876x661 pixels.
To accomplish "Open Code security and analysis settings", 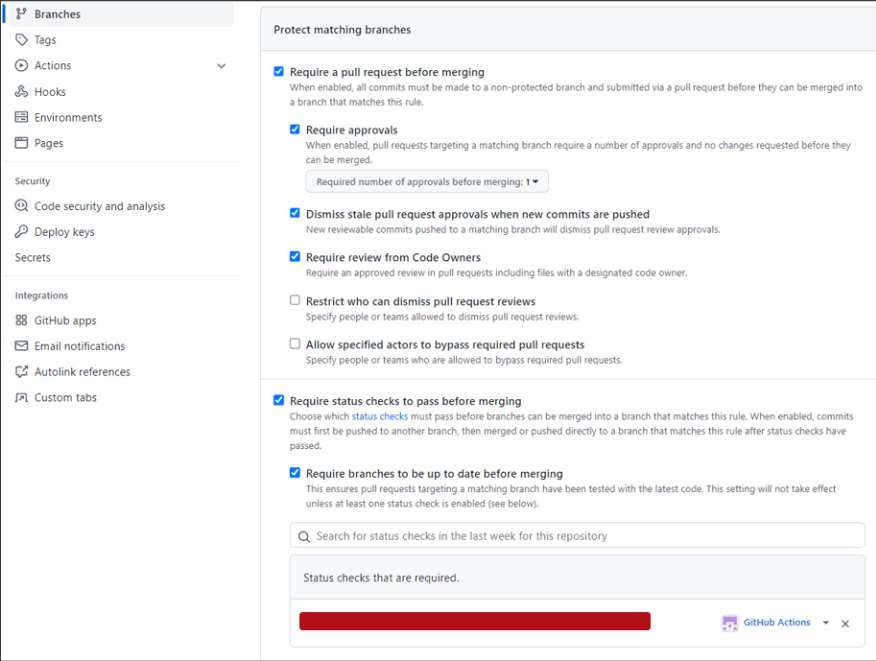I will (99, 207).
